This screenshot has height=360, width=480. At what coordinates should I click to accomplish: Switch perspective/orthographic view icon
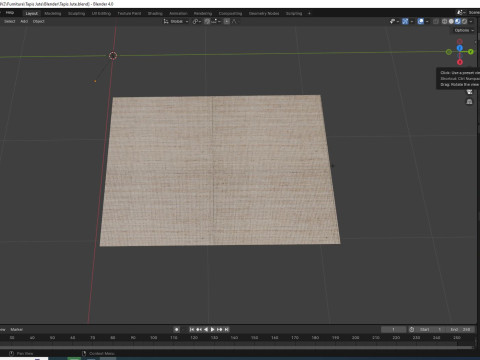point(469,102)
